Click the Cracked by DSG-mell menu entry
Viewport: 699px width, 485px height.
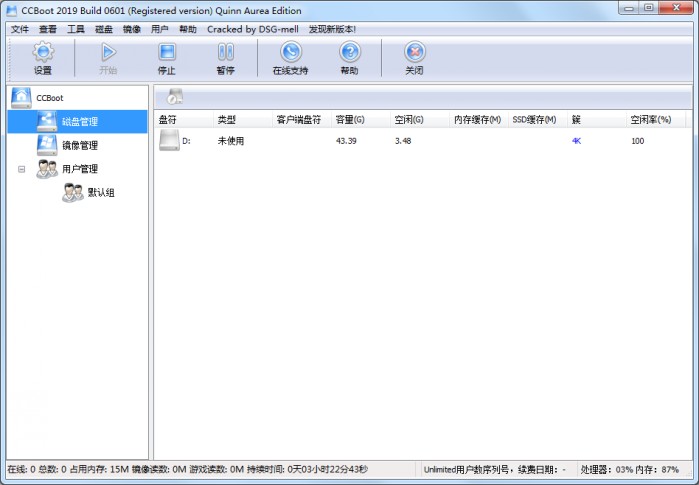(253, 29)
